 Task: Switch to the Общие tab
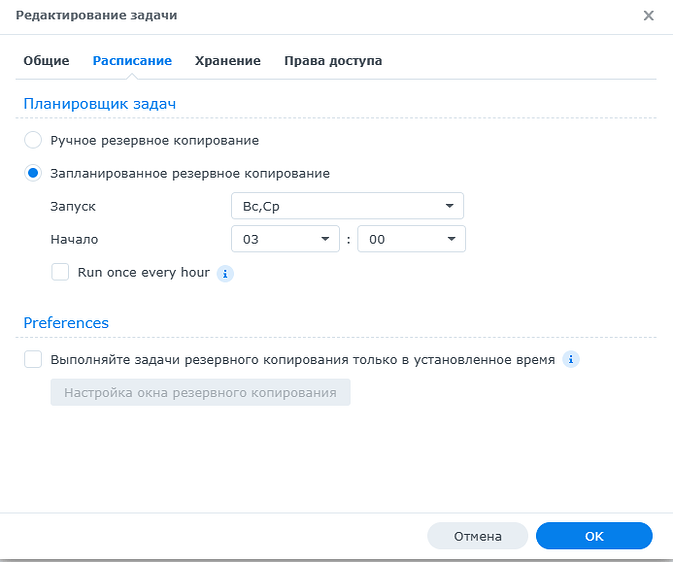click(x=46, y=61)
